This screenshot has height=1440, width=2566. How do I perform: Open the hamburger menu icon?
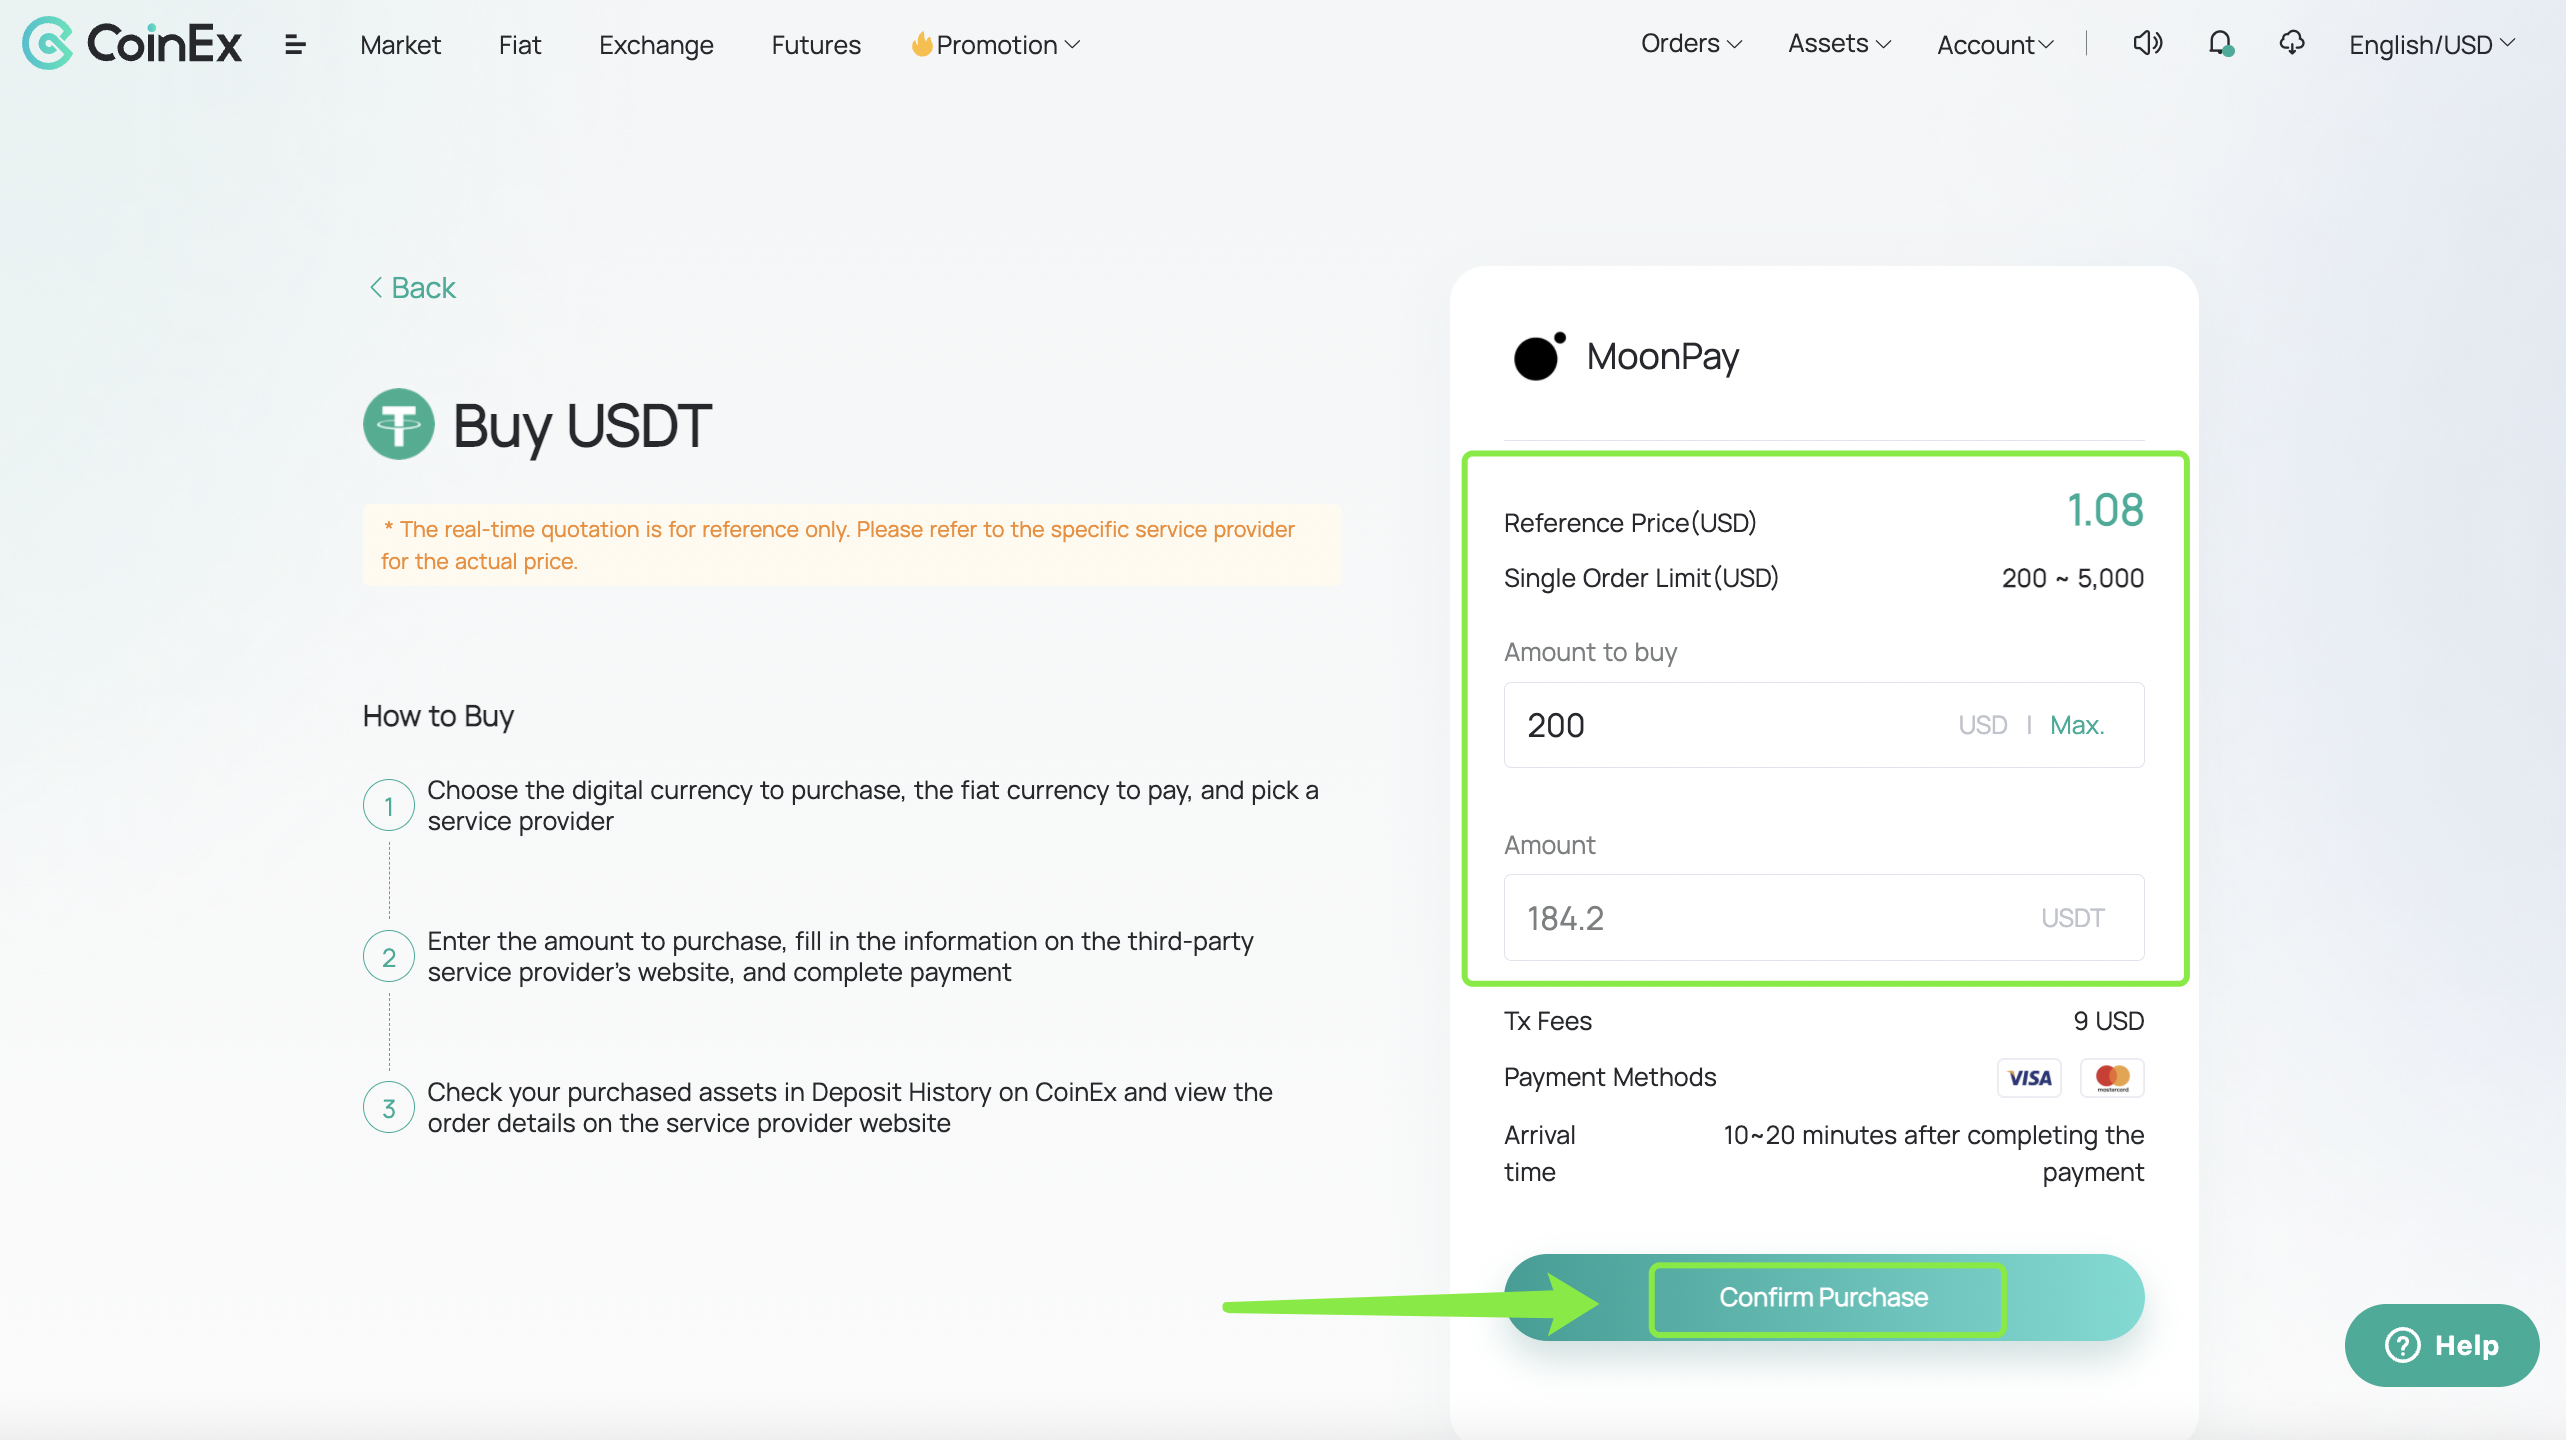tap(295, 45)
